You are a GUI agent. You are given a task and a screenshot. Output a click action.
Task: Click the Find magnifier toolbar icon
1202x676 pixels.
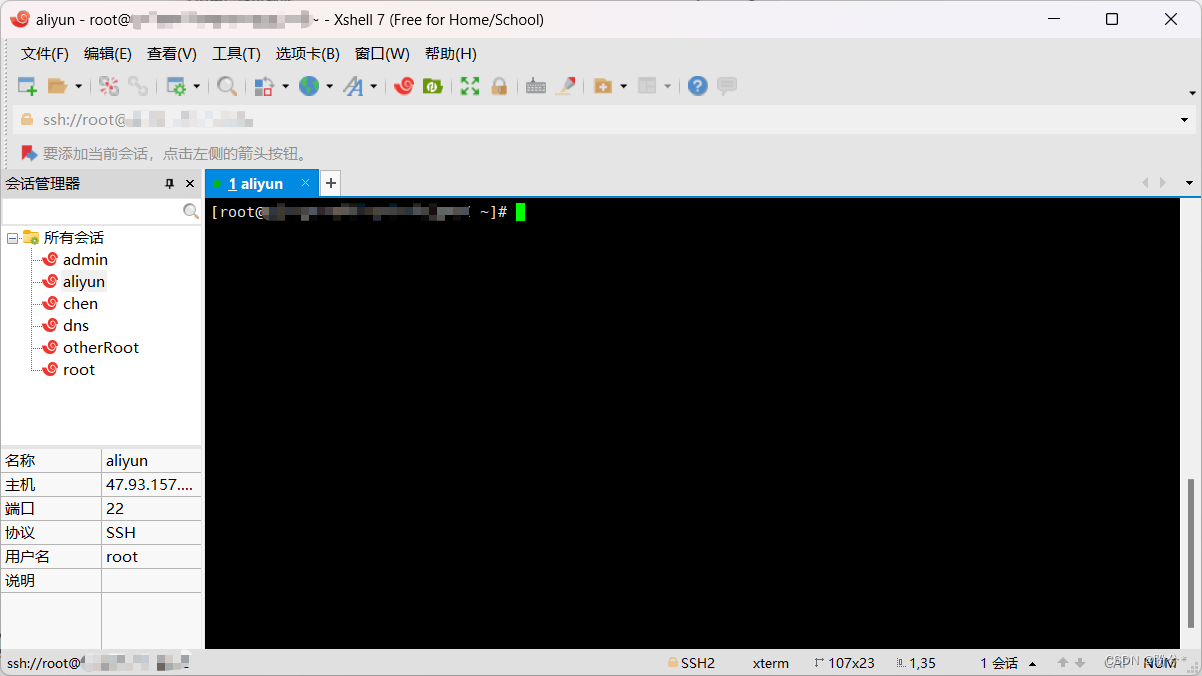point(227,87)
